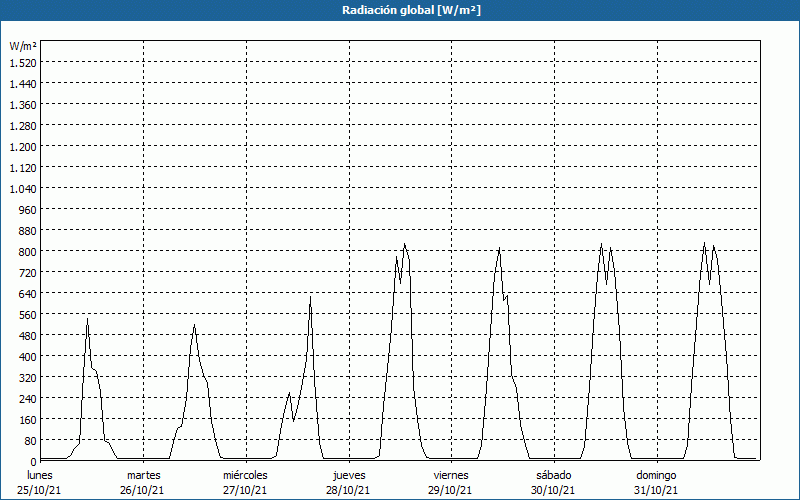Click the 'jueves' day label
Screen dimensions: 800x500
point(349,475)
